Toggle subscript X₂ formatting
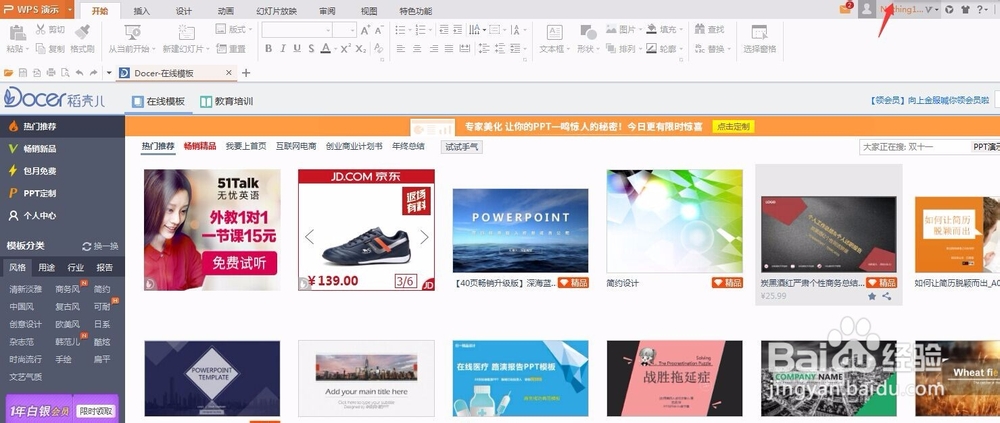This screenshot has width=1000, height=423. [x=360, y=48]
